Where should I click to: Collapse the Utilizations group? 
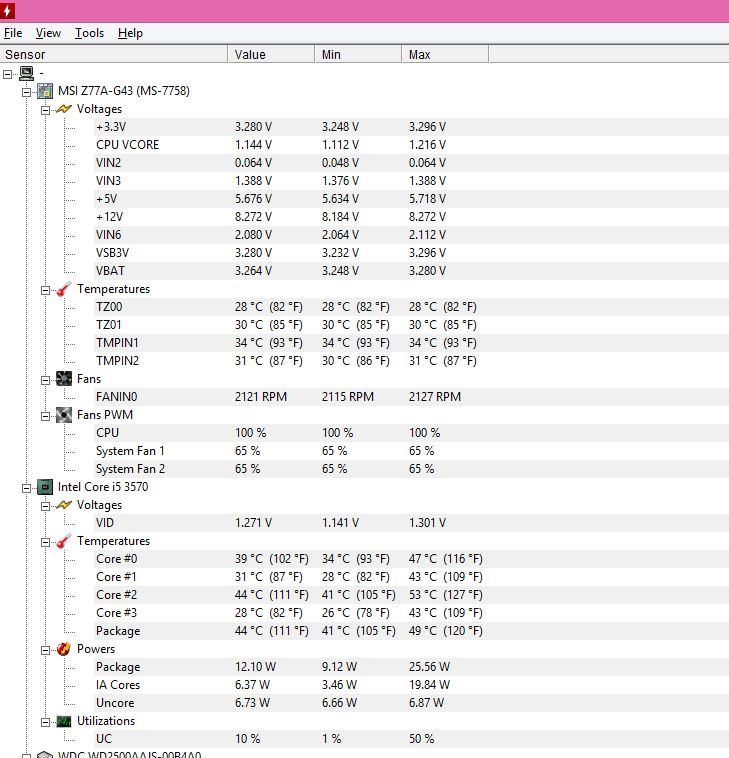pyautogui.click(x=45, y=722)
